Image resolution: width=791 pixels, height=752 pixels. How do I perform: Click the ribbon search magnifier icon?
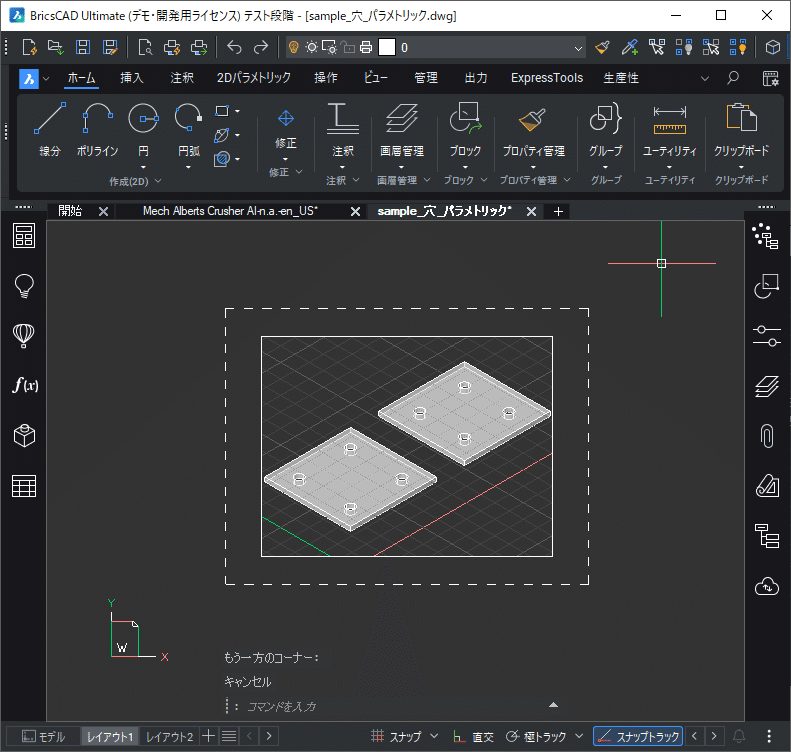click(733, 78)
